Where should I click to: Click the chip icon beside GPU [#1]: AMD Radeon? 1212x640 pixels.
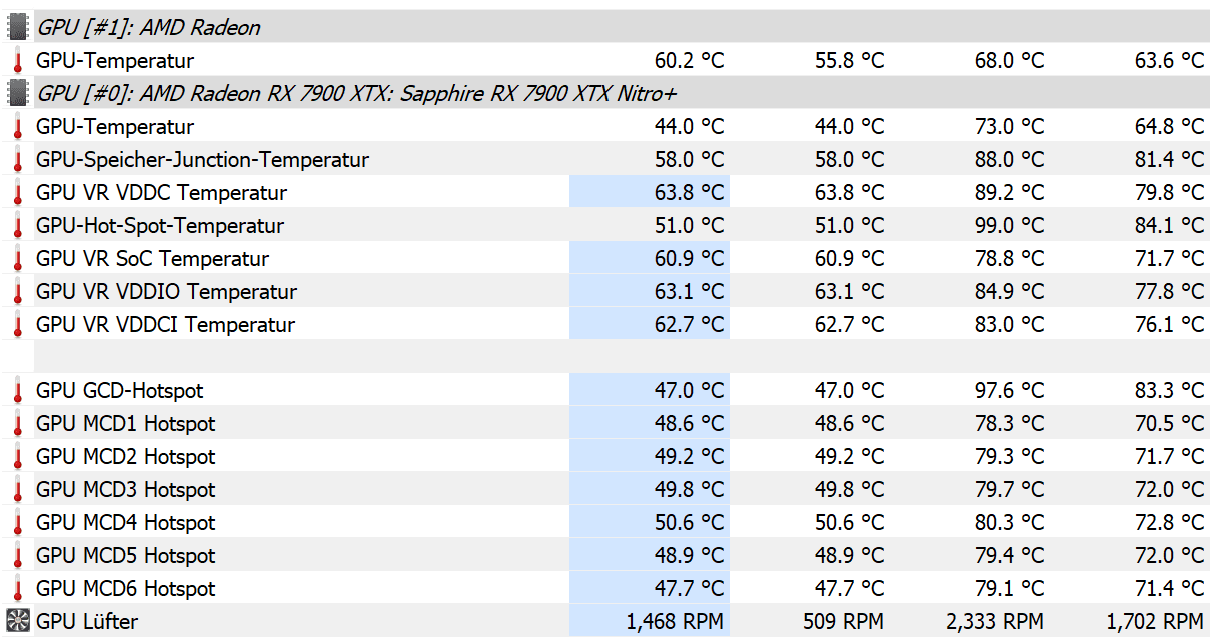click(x=18, y=27)
